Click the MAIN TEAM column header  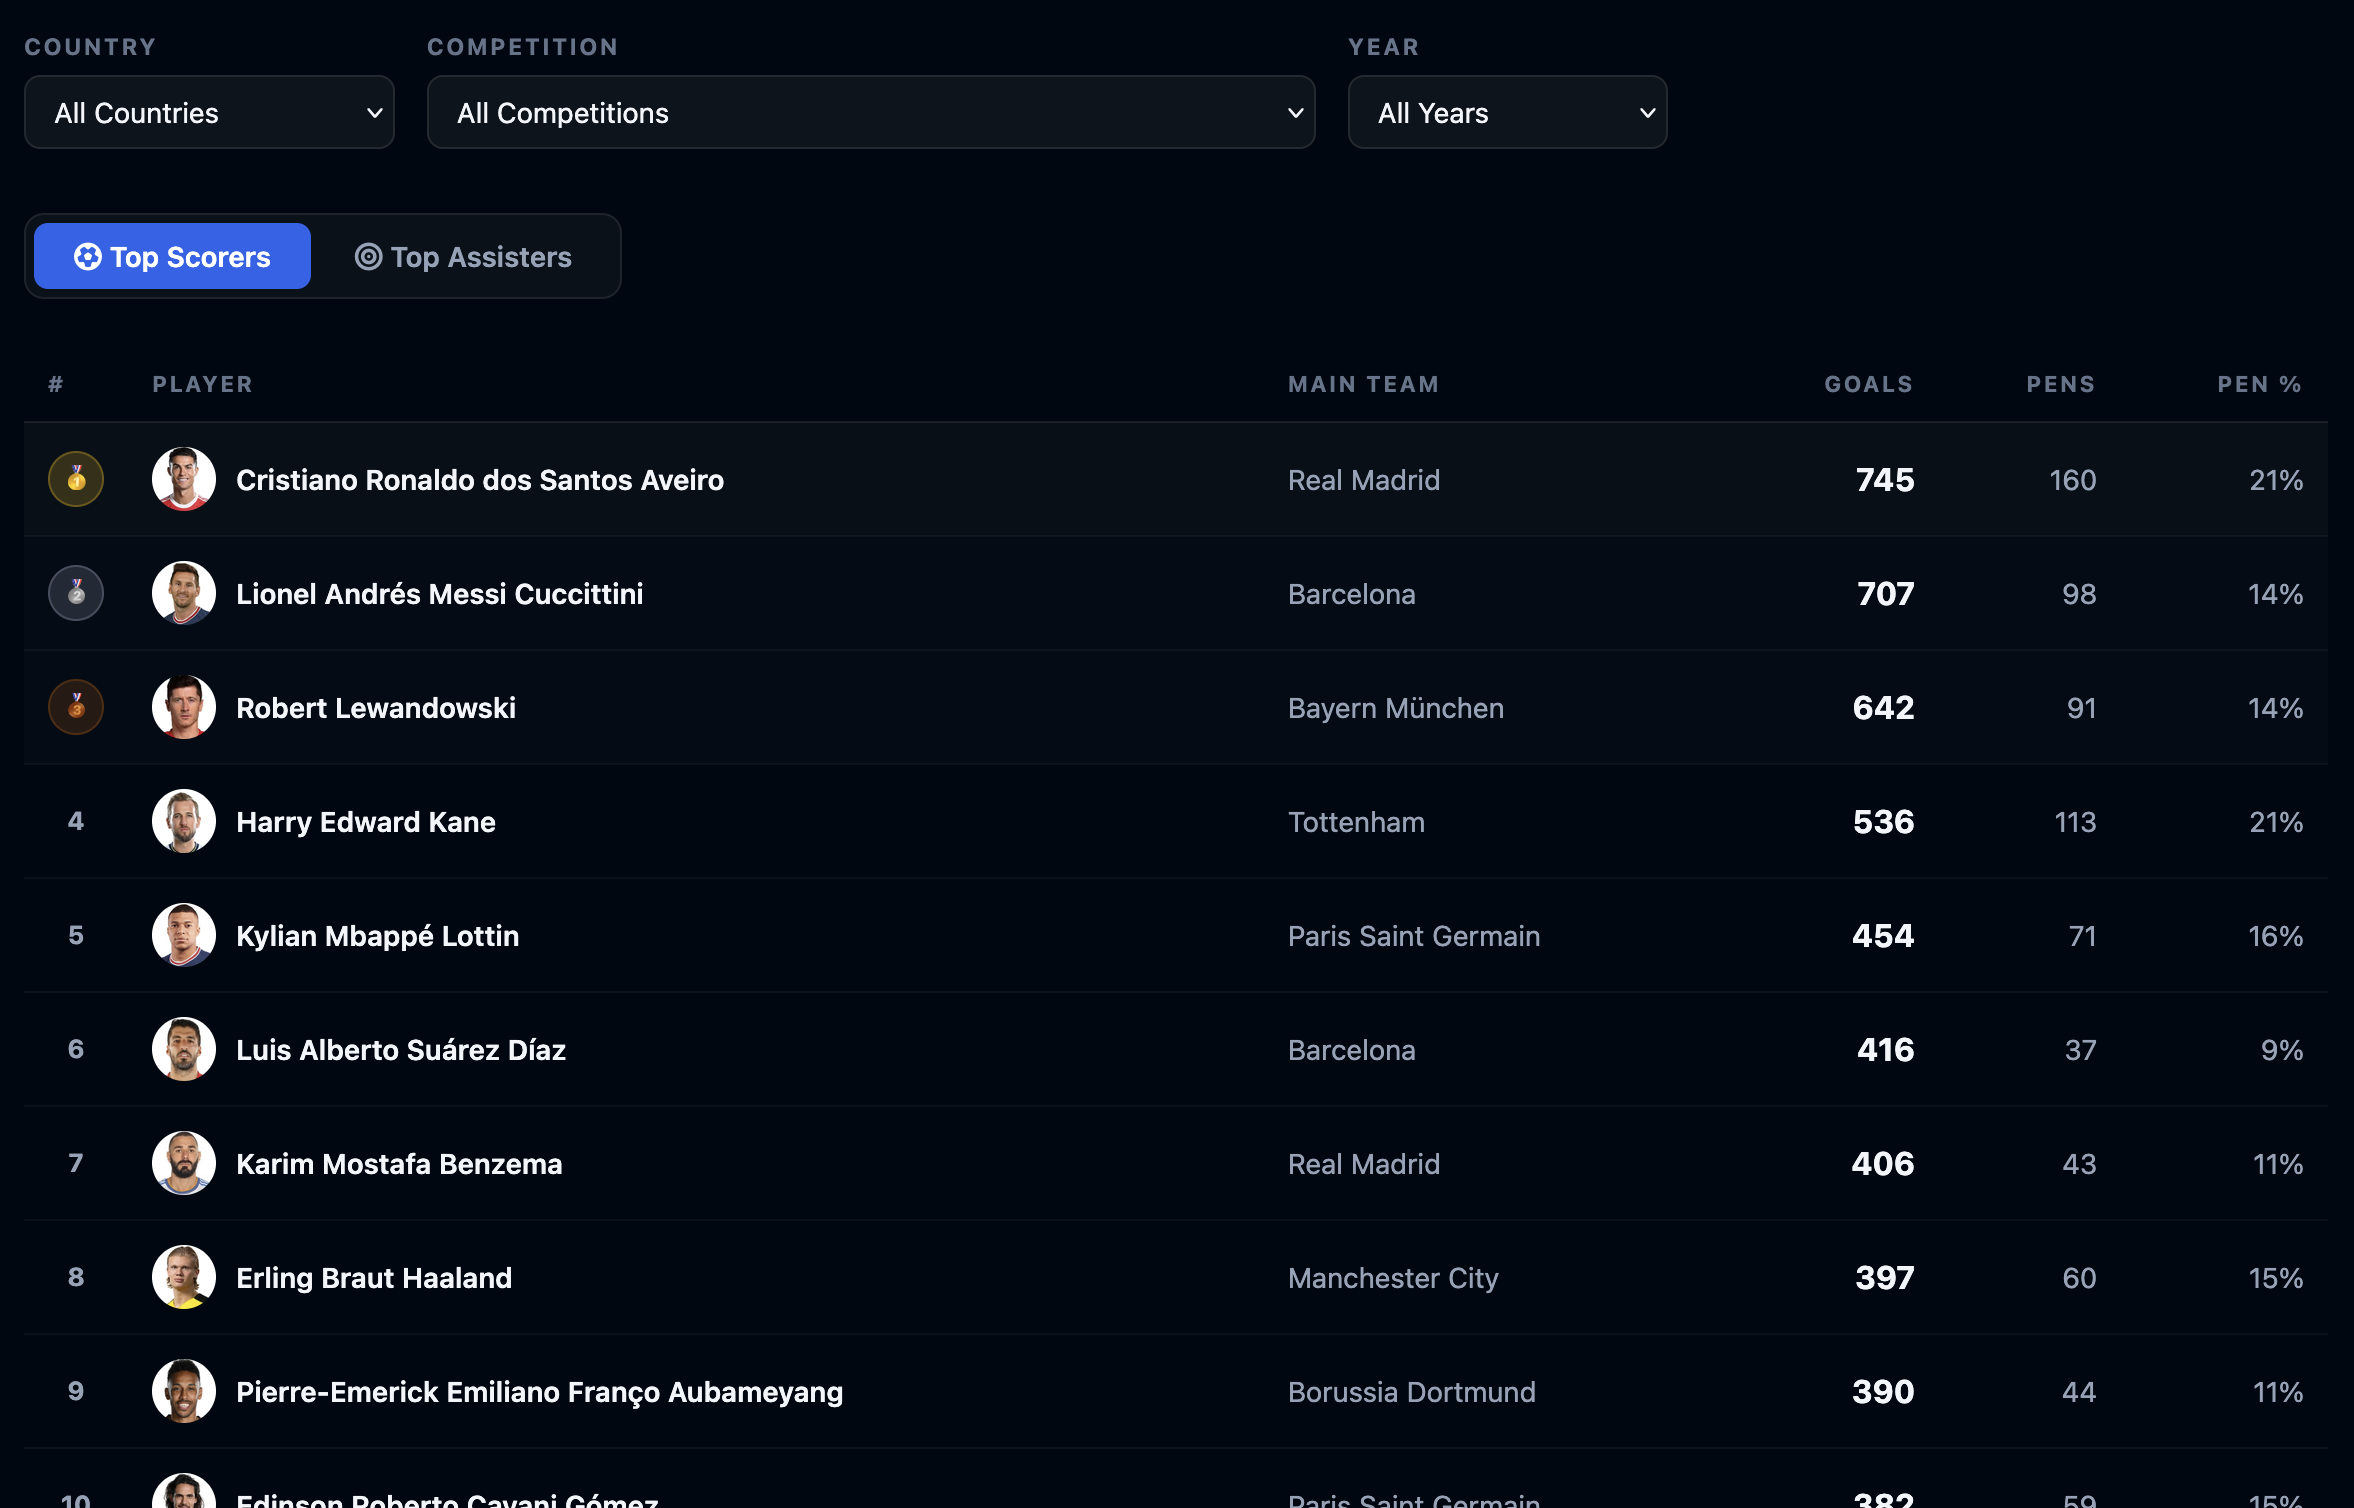[x=1363, y=384]
